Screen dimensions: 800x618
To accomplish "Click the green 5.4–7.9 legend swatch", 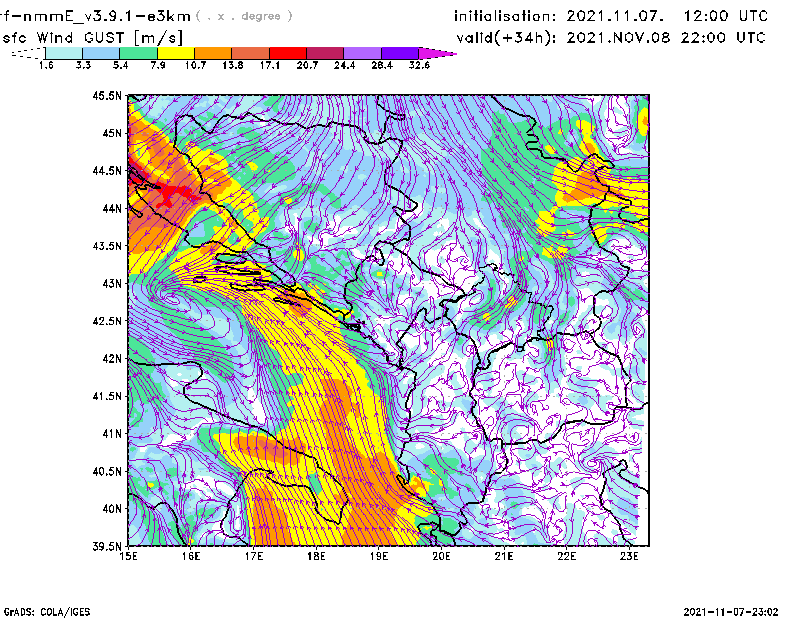I will click(138, 53).
